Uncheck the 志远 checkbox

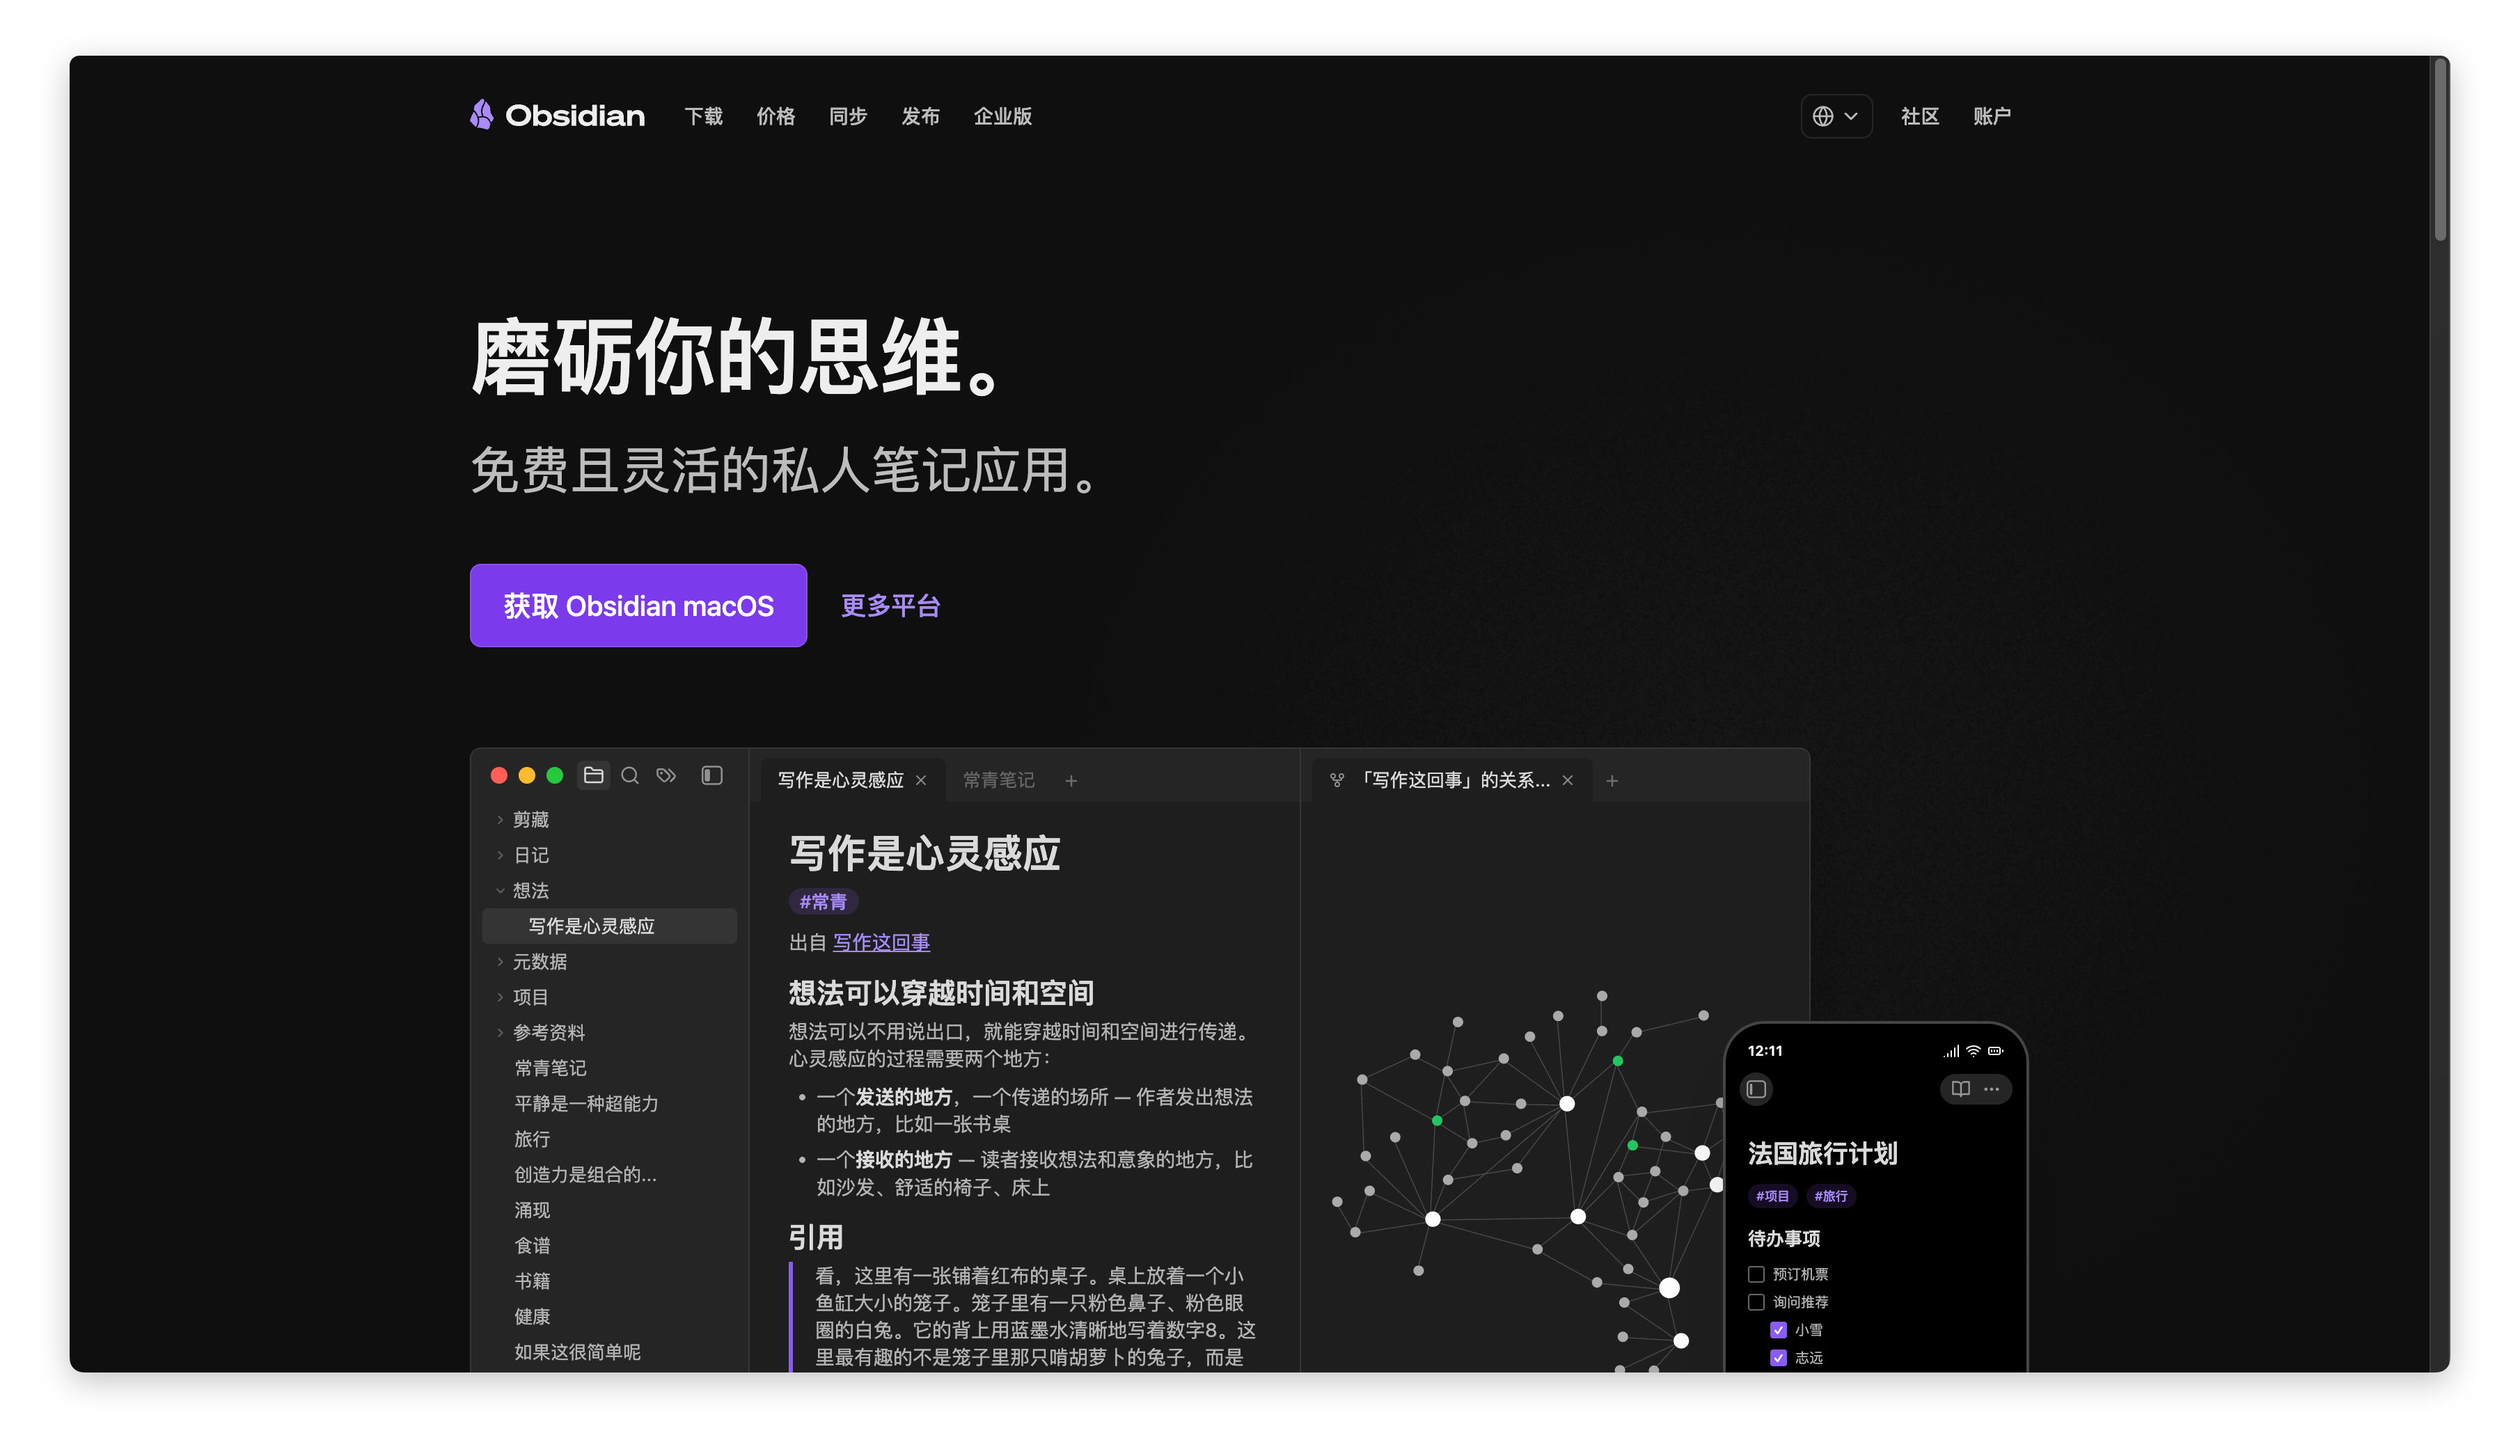click(x=1778, y=1358)
